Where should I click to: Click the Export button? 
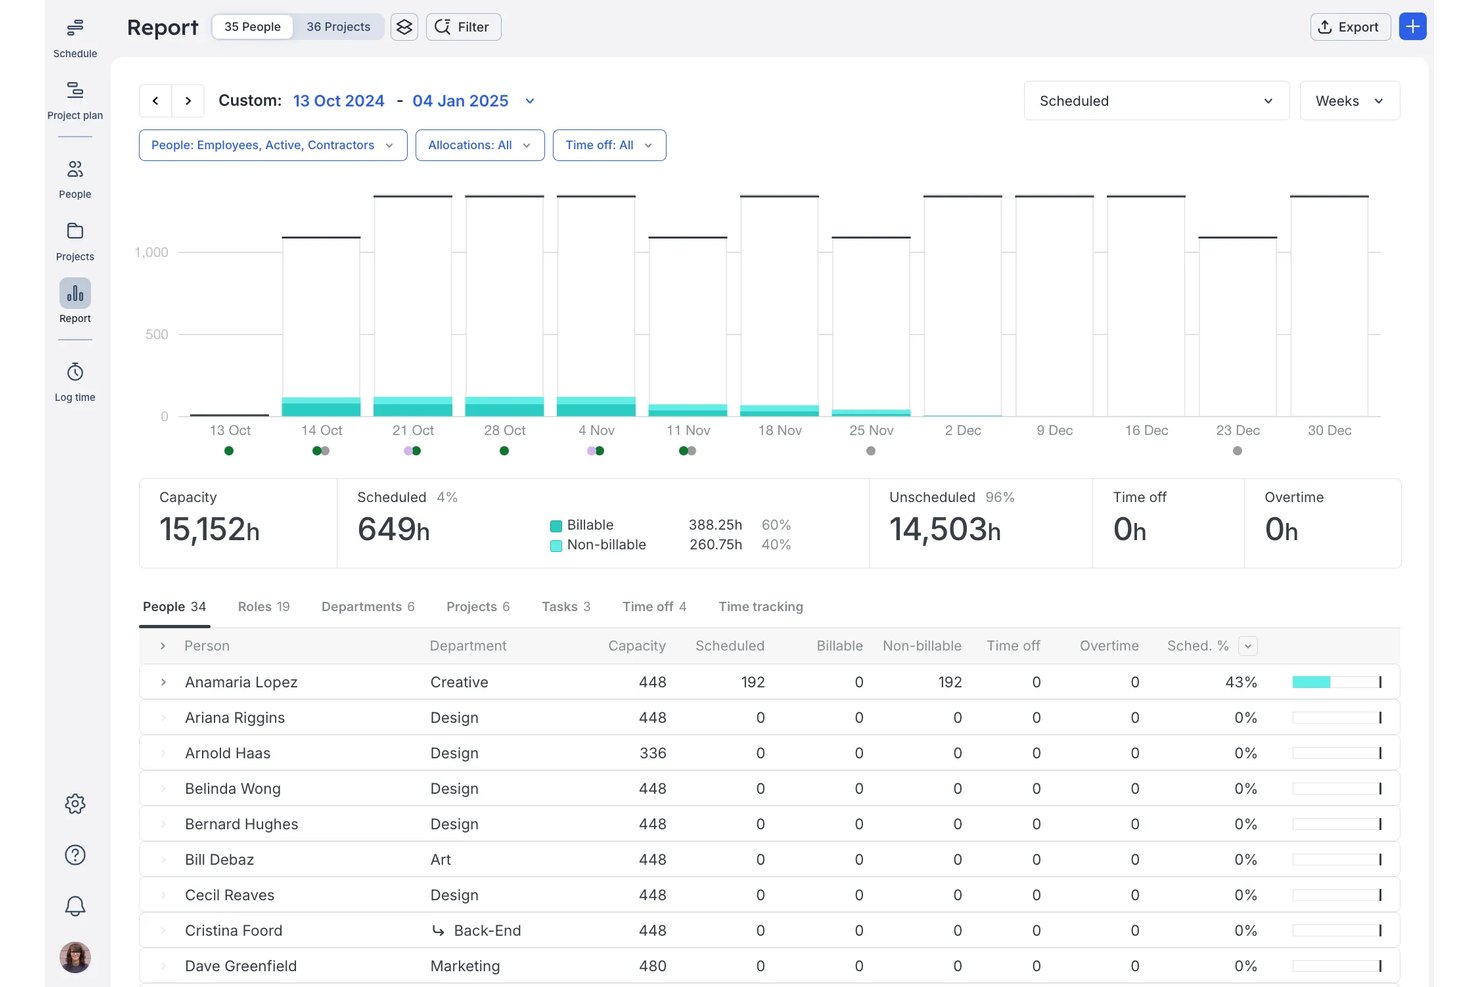tap(1350, 27)
